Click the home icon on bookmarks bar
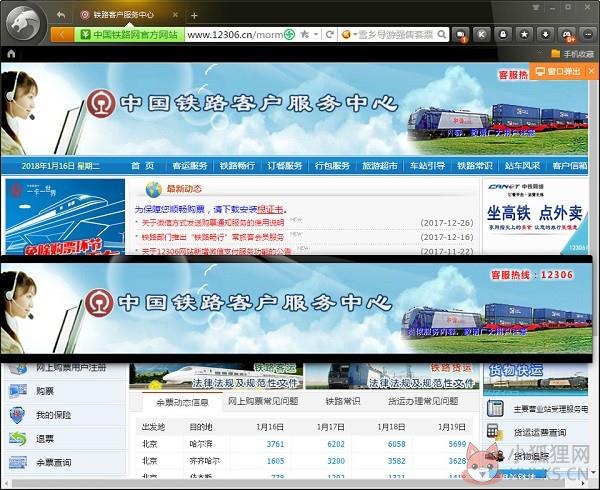The image size is (600, 490). (11, 54)
